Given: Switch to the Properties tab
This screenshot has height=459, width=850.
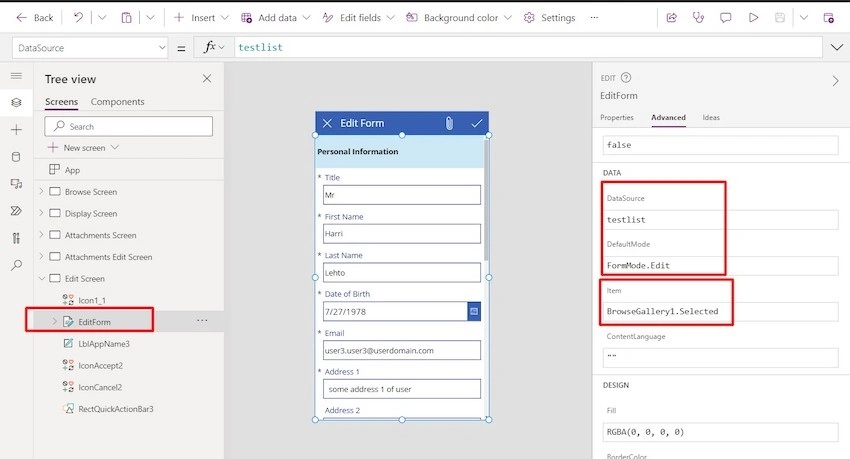Looking at the screenshot, I should coord(617,117).
